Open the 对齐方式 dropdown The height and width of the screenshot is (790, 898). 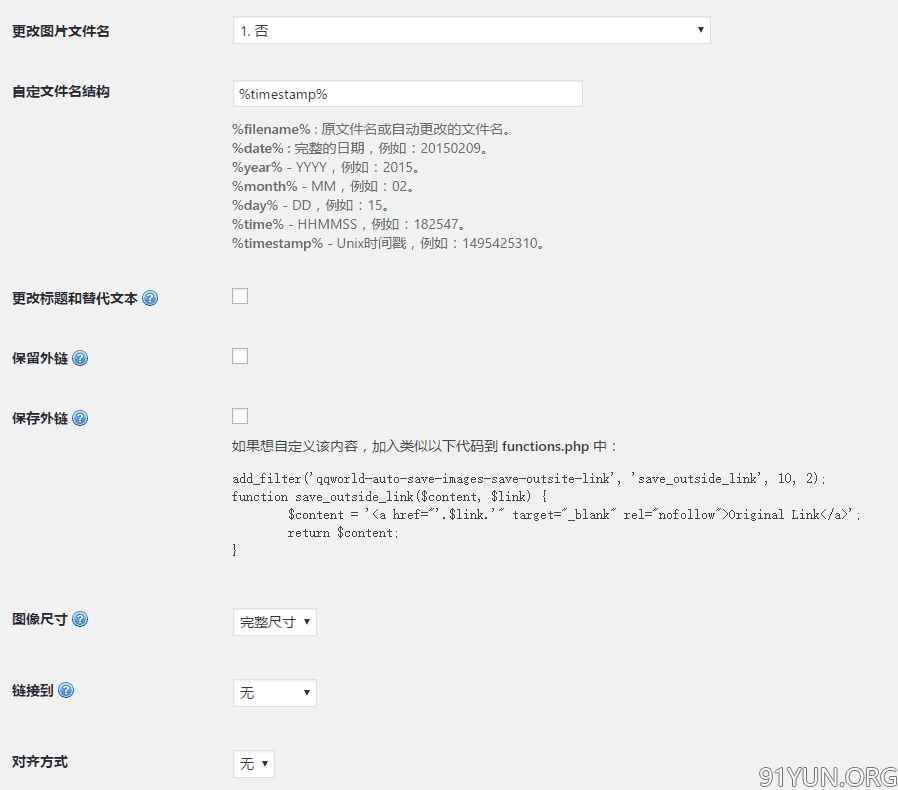254,764
